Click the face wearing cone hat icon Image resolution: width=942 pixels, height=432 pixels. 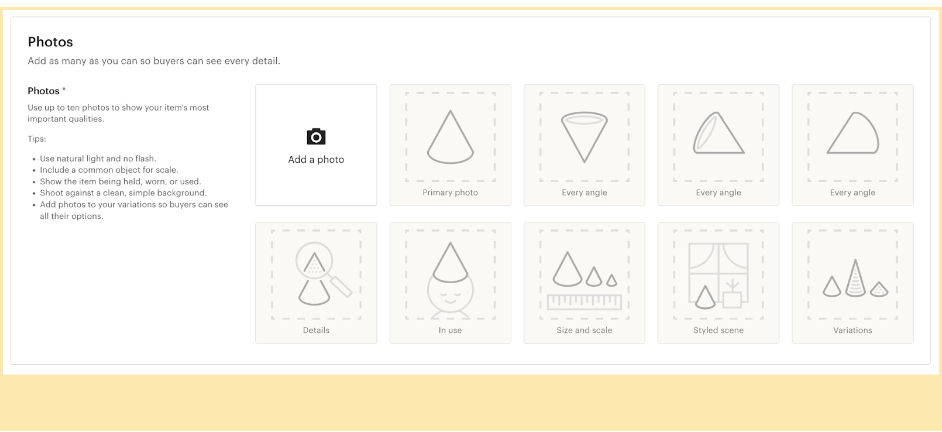click(x=451, y=281)
